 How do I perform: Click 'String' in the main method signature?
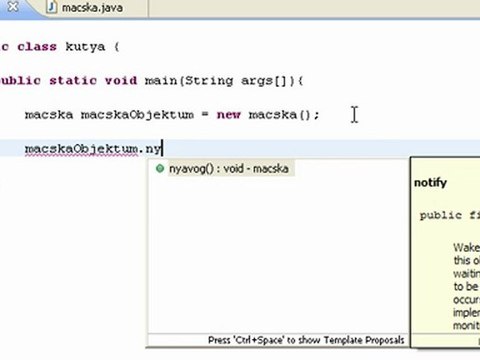(x=209, y=81)
